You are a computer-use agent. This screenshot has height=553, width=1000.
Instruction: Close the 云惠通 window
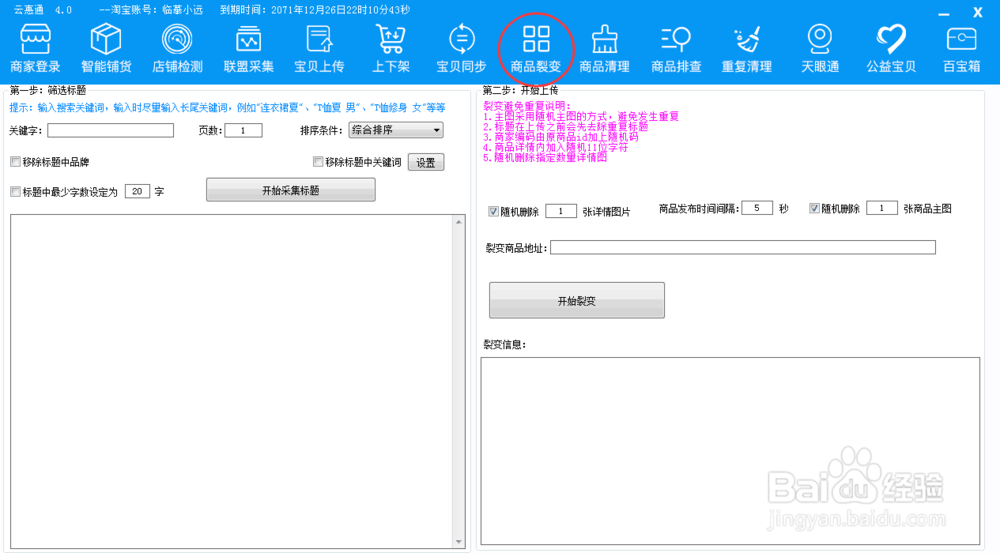pos(977,12)
